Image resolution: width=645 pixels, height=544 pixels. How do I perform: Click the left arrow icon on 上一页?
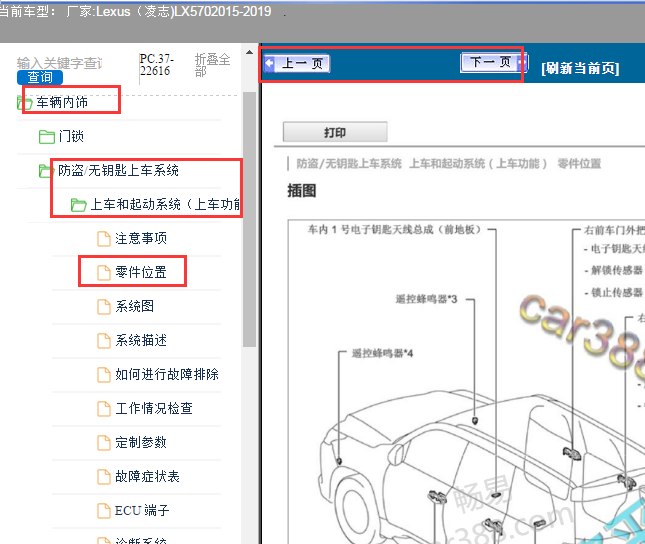269,63
